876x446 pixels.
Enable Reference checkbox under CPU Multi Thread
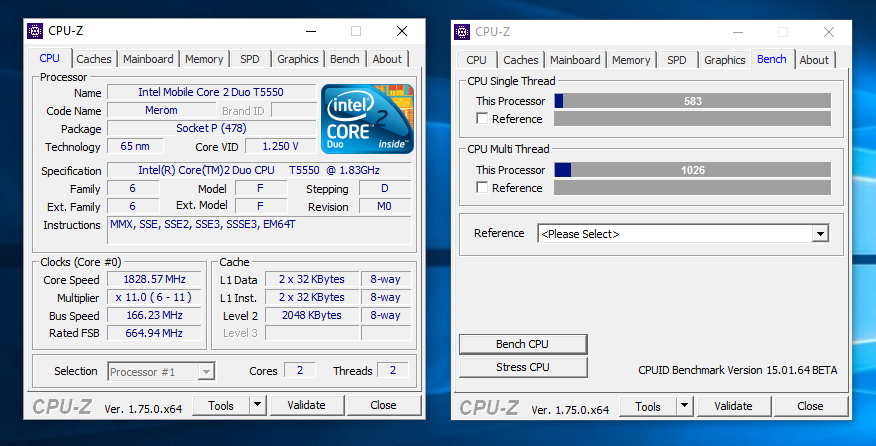click(482, 187)
